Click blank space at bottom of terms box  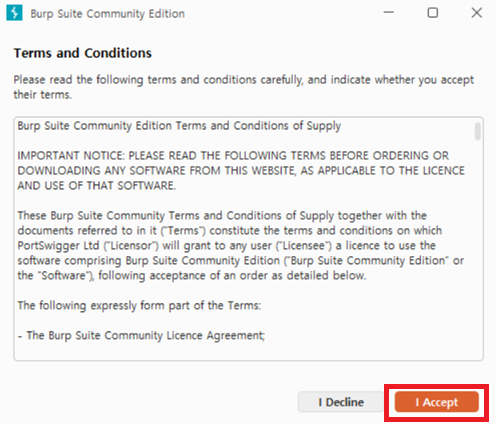point(247,351)
